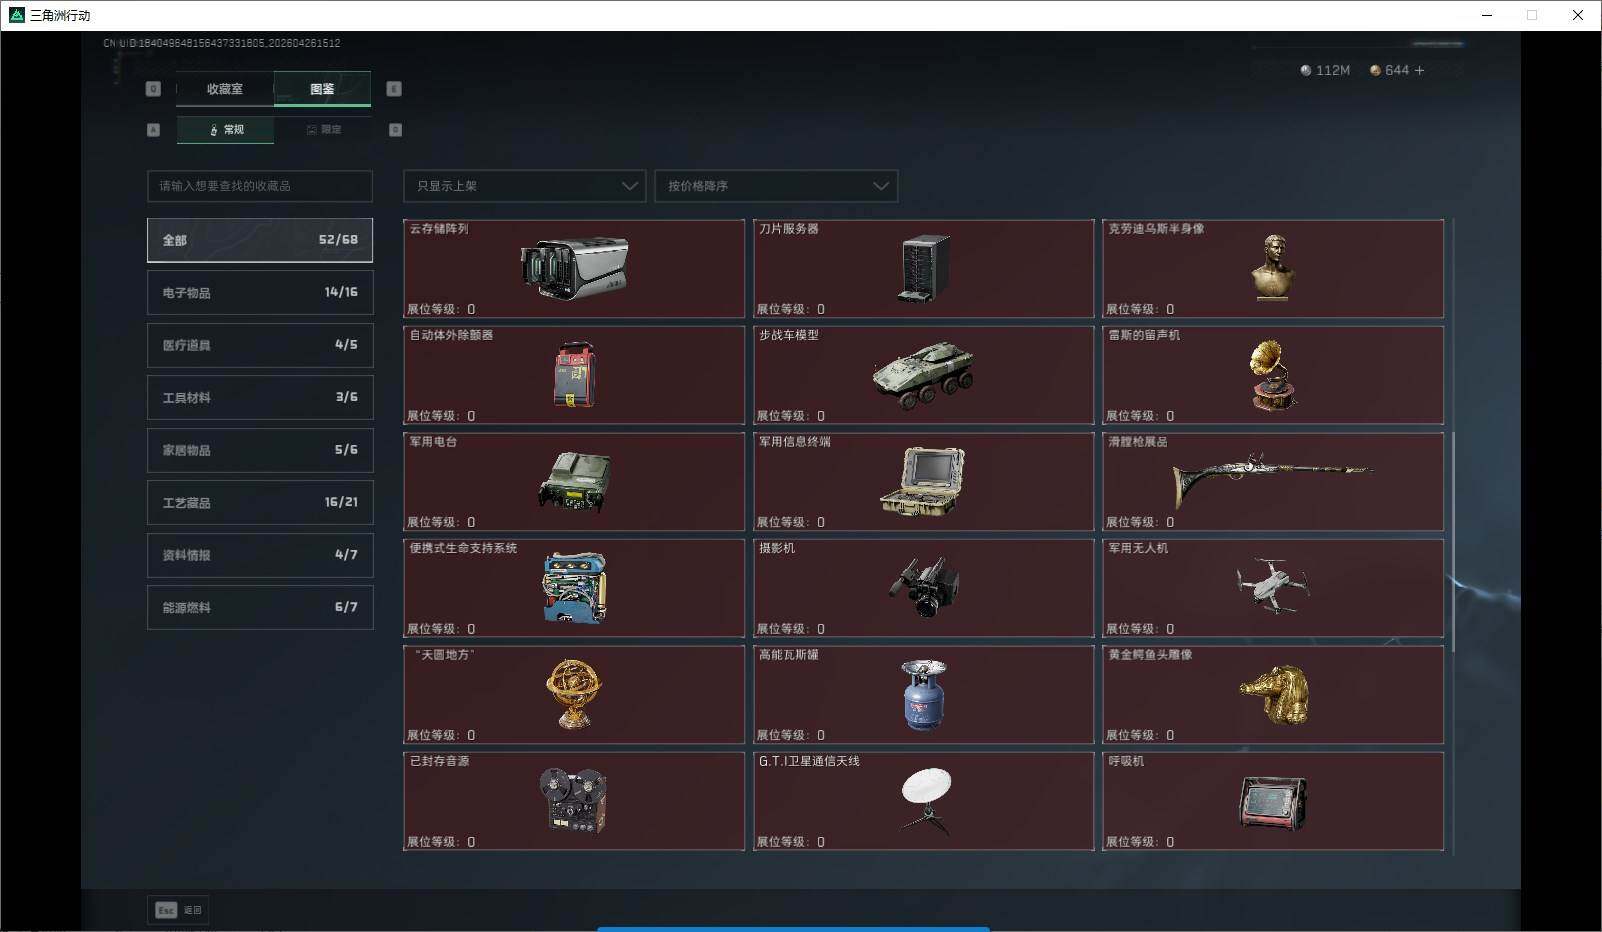Switch to the 图鉴 tab
1602x932 pixels.
322,89
